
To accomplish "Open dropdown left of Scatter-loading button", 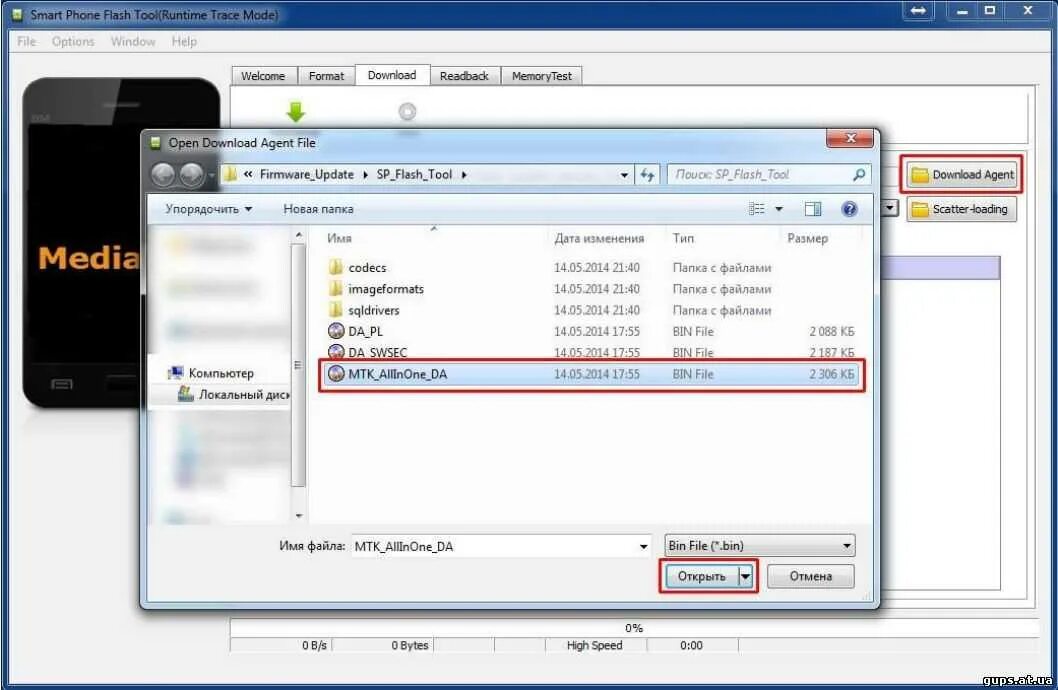I will 891,208.
